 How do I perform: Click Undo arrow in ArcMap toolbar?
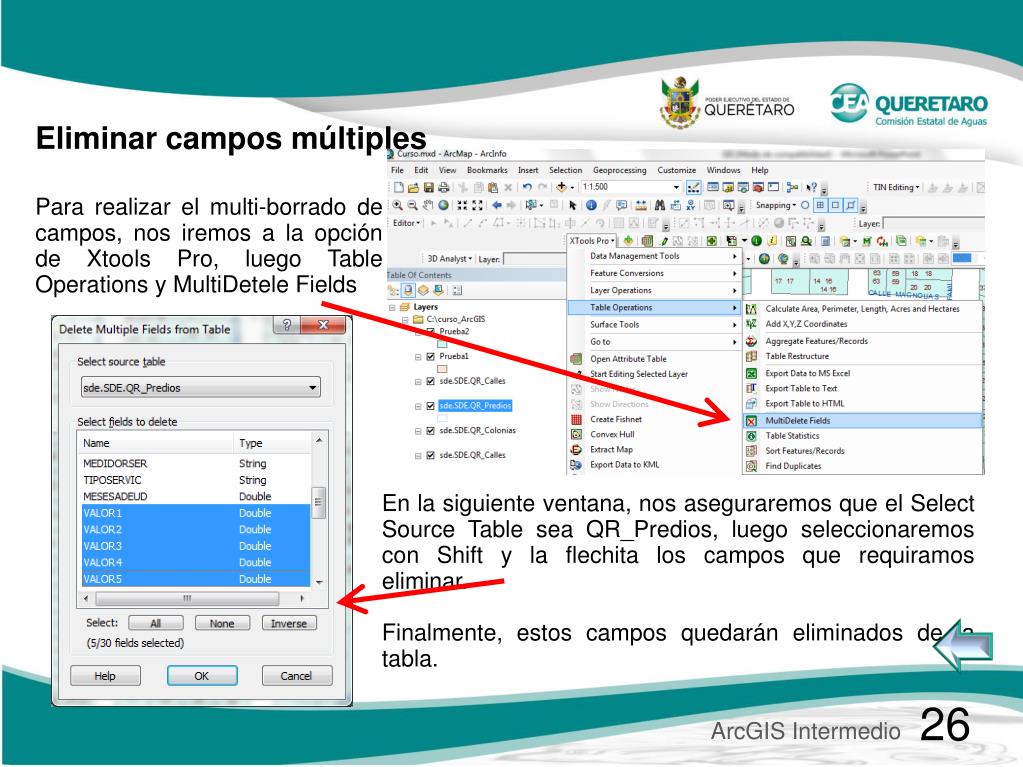pos(527,188)
